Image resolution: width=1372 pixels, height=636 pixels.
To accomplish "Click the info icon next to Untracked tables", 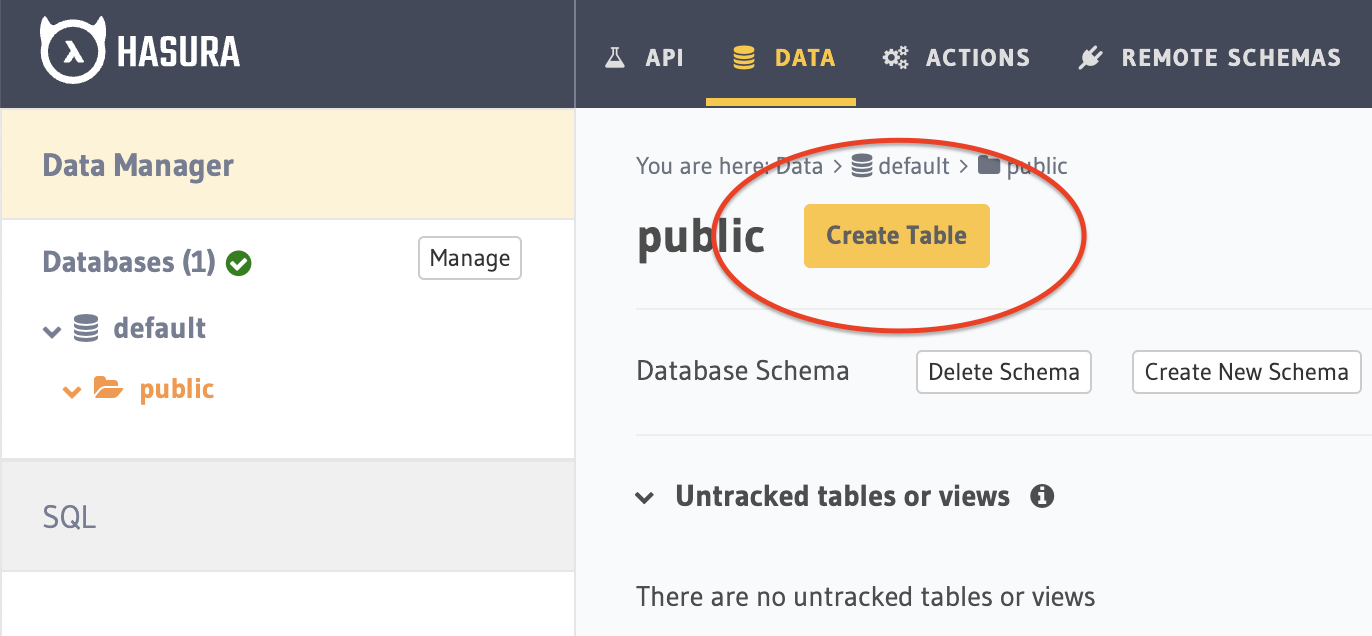I will (1042, 496).
